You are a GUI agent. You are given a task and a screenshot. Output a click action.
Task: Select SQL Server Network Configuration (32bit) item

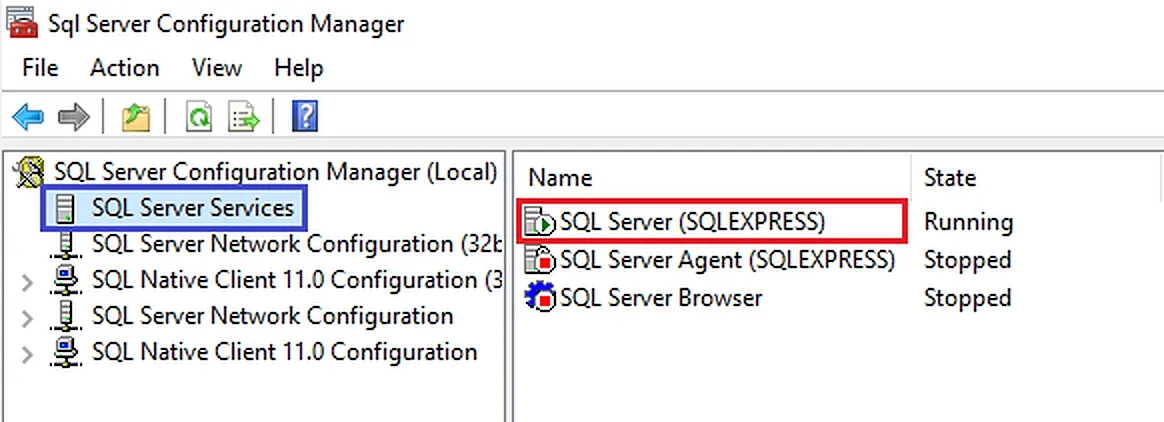[x=298, y=244]
